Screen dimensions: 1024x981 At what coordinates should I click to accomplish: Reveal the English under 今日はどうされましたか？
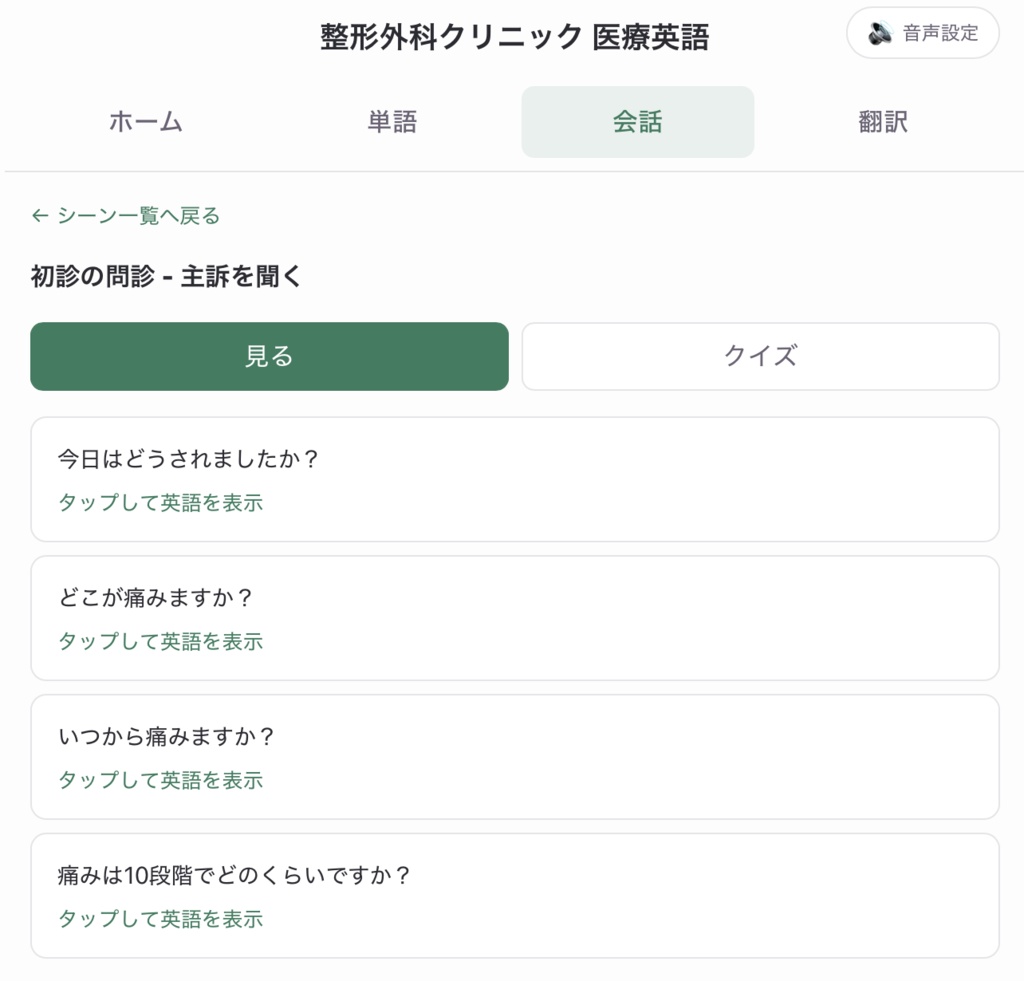coord(161,502)
